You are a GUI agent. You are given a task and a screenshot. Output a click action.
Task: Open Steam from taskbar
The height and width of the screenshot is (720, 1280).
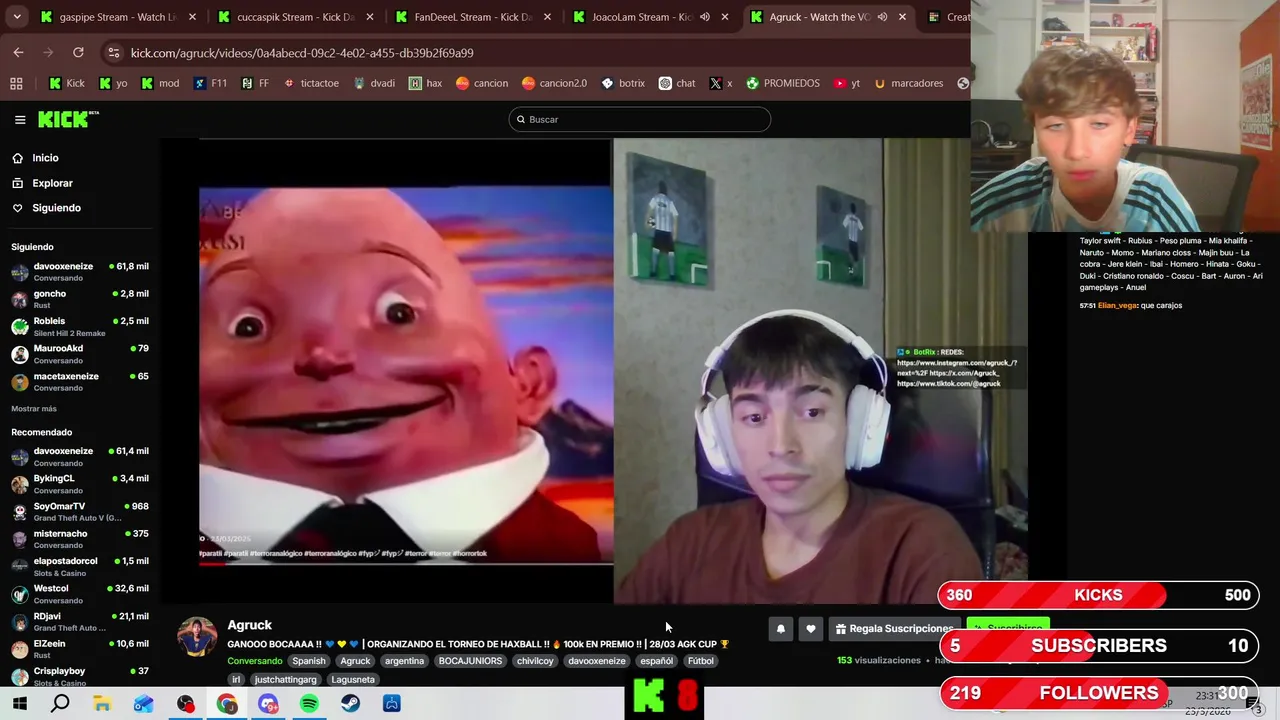click(350, 704)
